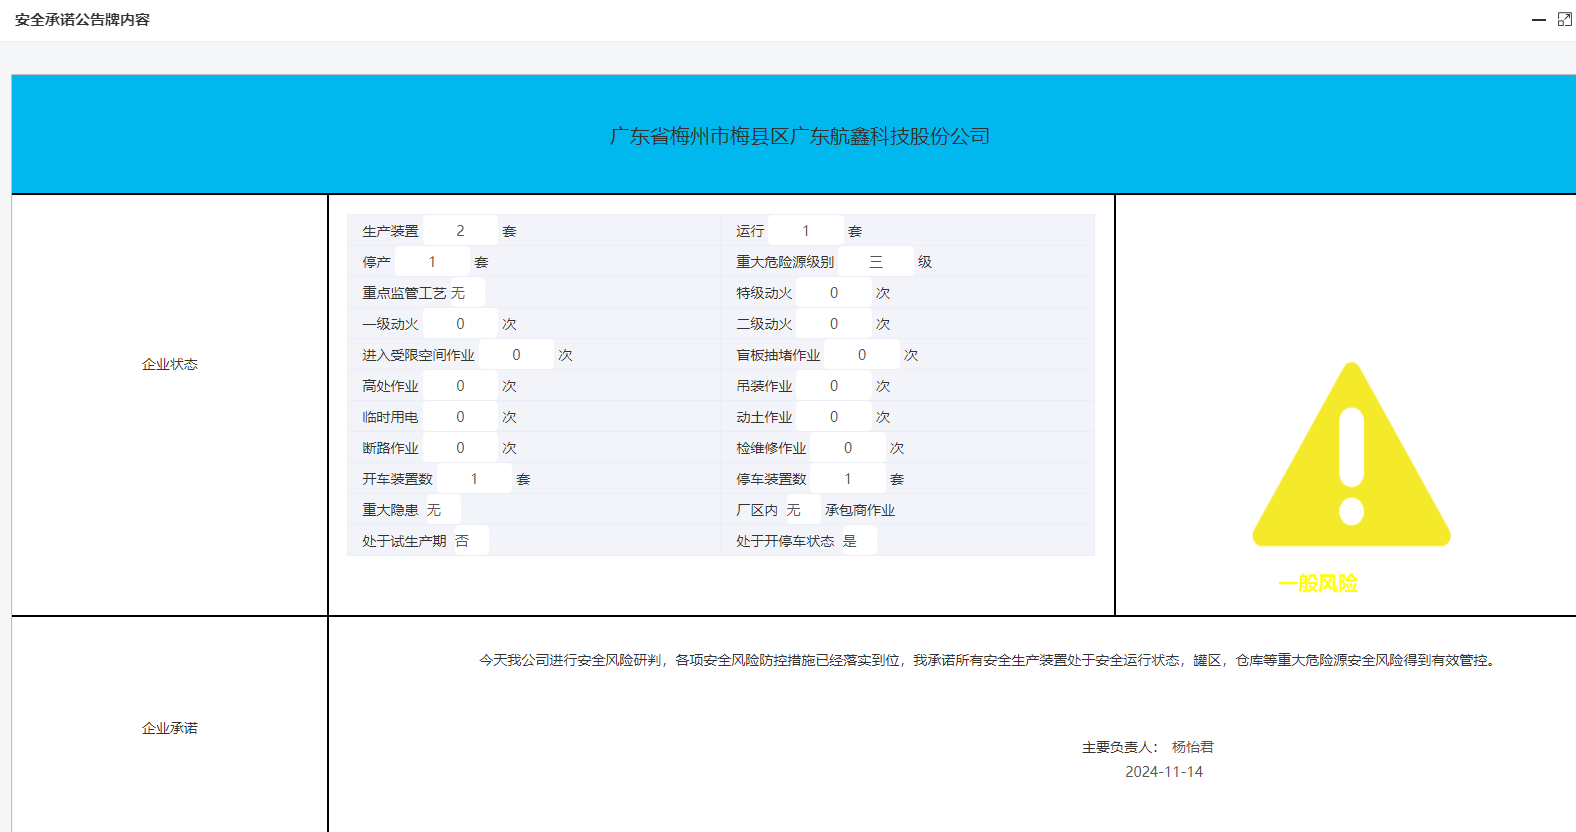Screen dimensions: 1576x832
Task: Click the 承包商作业 label
Action: [860, 510]
